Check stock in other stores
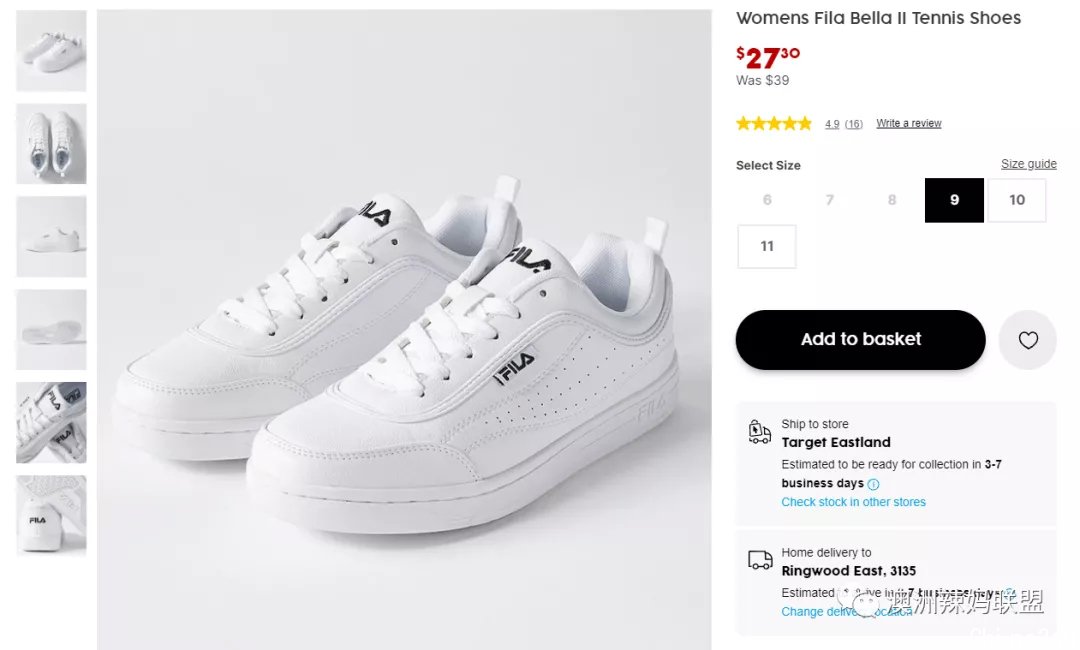 [853, 502]
